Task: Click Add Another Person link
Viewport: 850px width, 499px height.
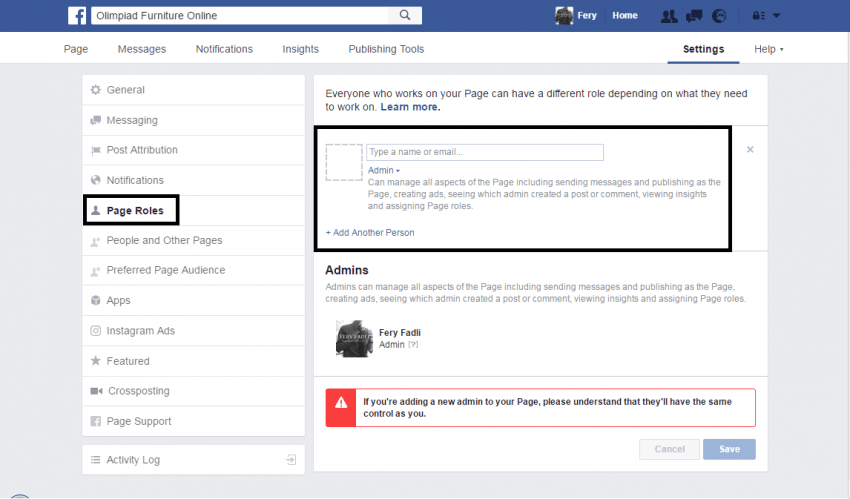Action: (370, 233)
